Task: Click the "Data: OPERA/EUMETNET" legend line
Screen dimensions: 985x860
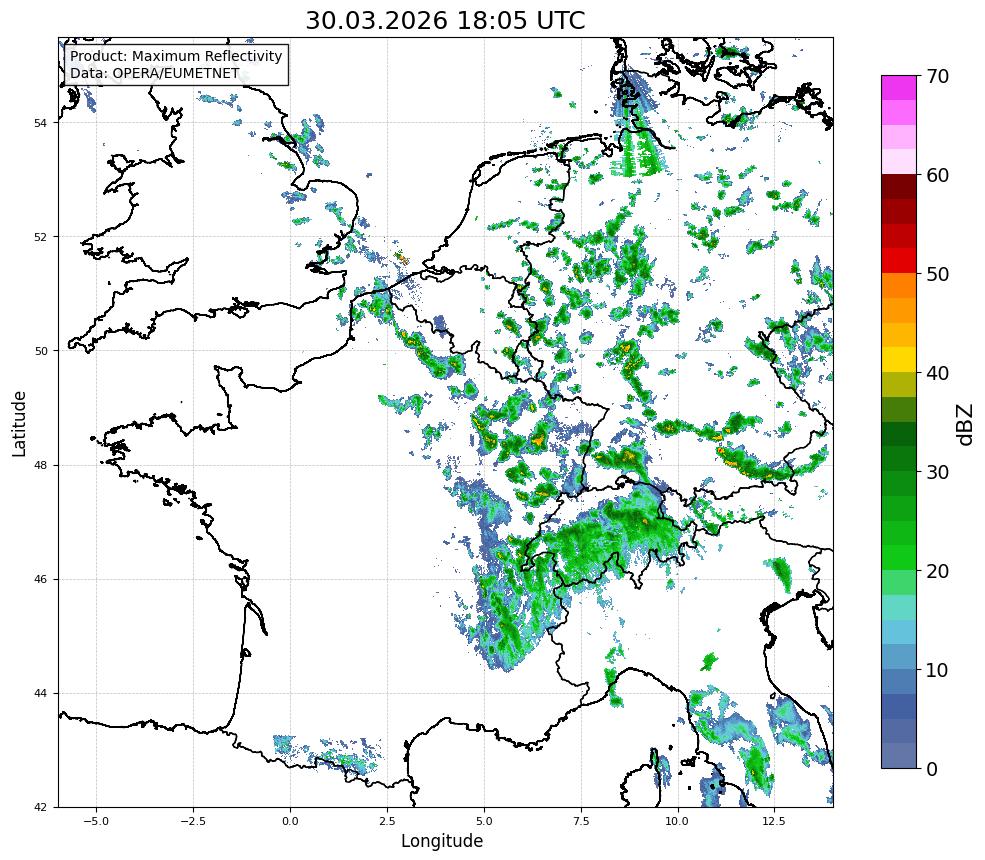Action: pos(155,73)
